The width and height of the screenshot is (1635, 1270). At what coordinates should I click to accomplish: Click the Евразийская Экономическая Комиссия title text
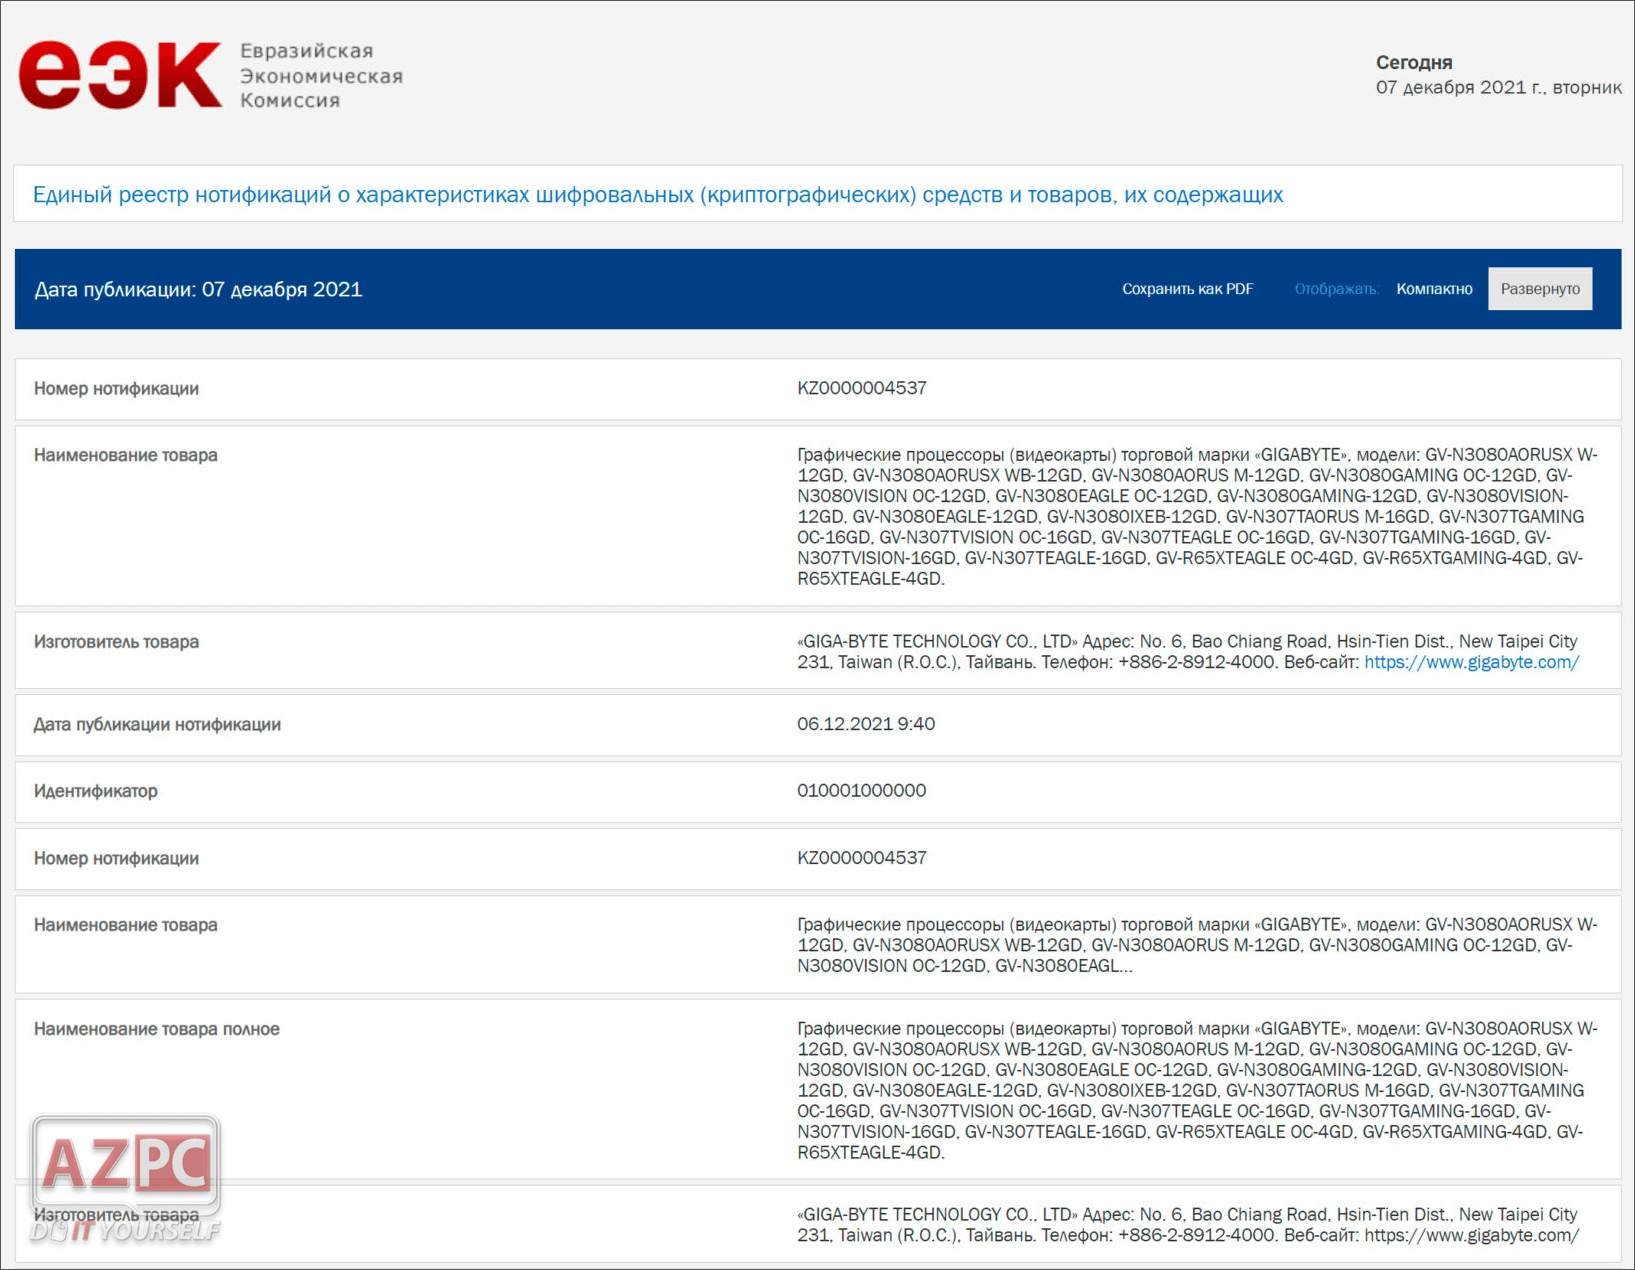(320, 76)
